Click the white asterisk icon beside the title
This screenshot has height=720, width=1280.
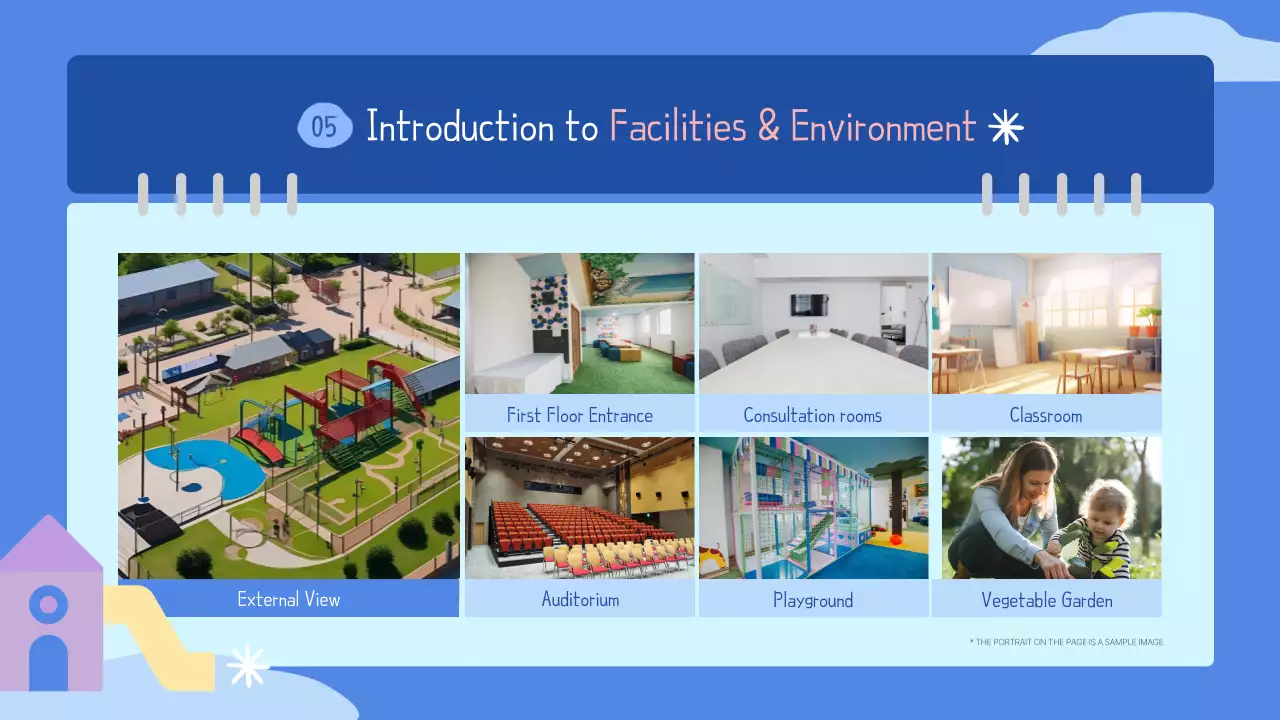coord(1005,126)
